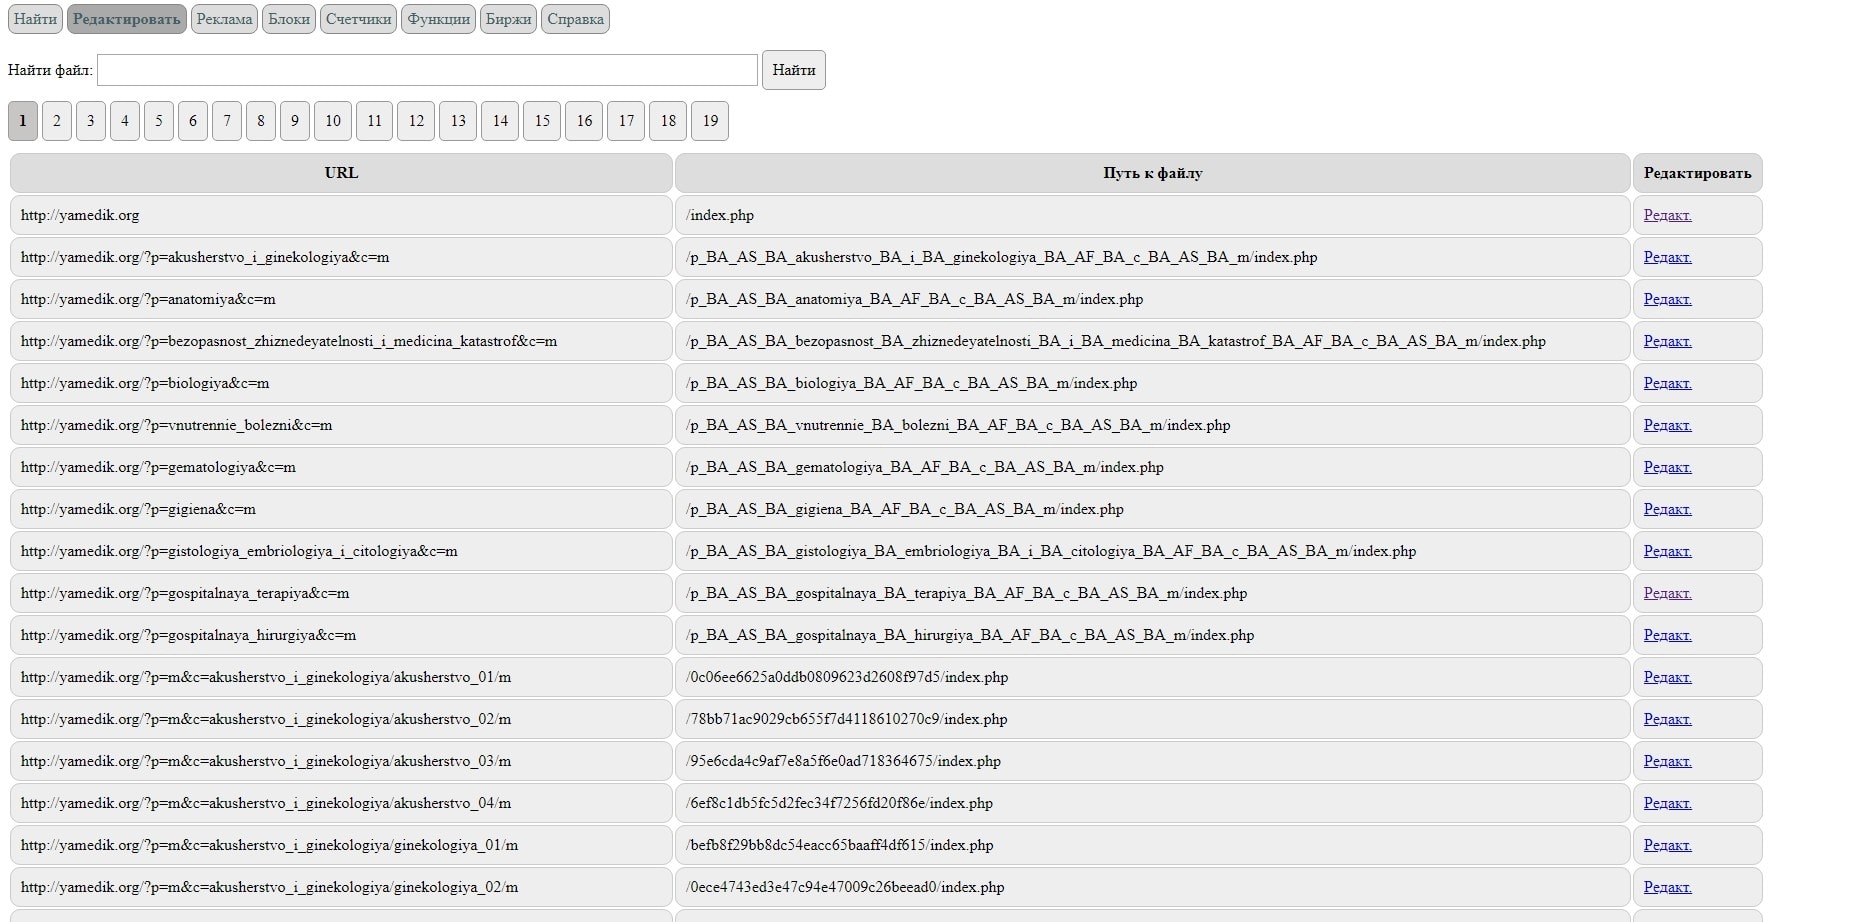Select path cell befb8f29bb8dc54eacc65baaff4df615/index.php

(1153, 845)
